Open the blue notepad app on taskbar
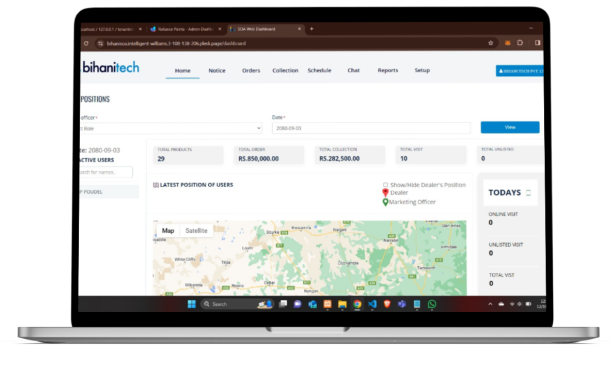The width and height of the screenshot is (611, 381). (417, 304)
